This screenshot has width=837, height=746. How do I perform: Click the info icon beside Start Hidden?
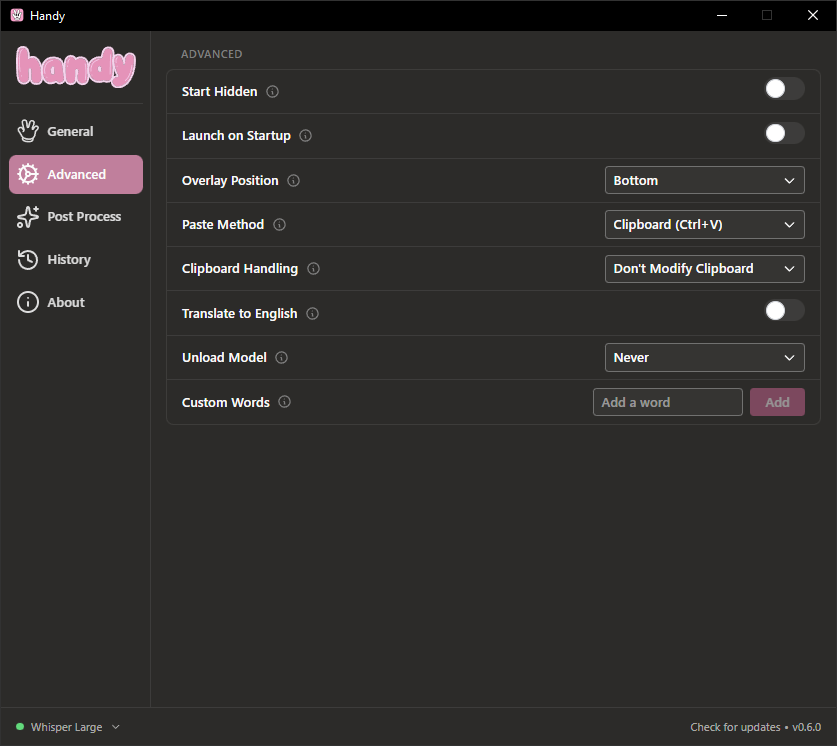click(271, 91)
